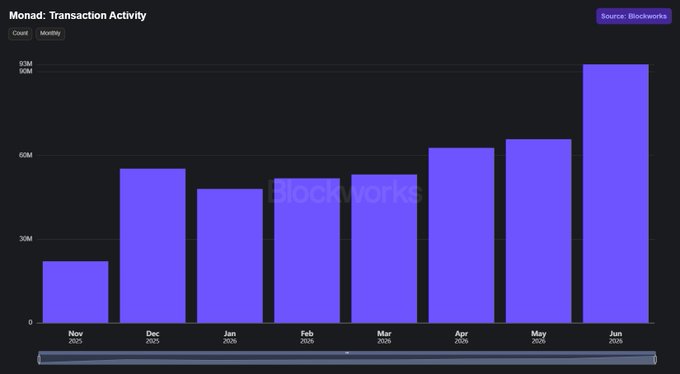Click the Jun 2026 x-axis label
Image resolution: width=680 pixels, height=374 pixels.
point(616,337)
